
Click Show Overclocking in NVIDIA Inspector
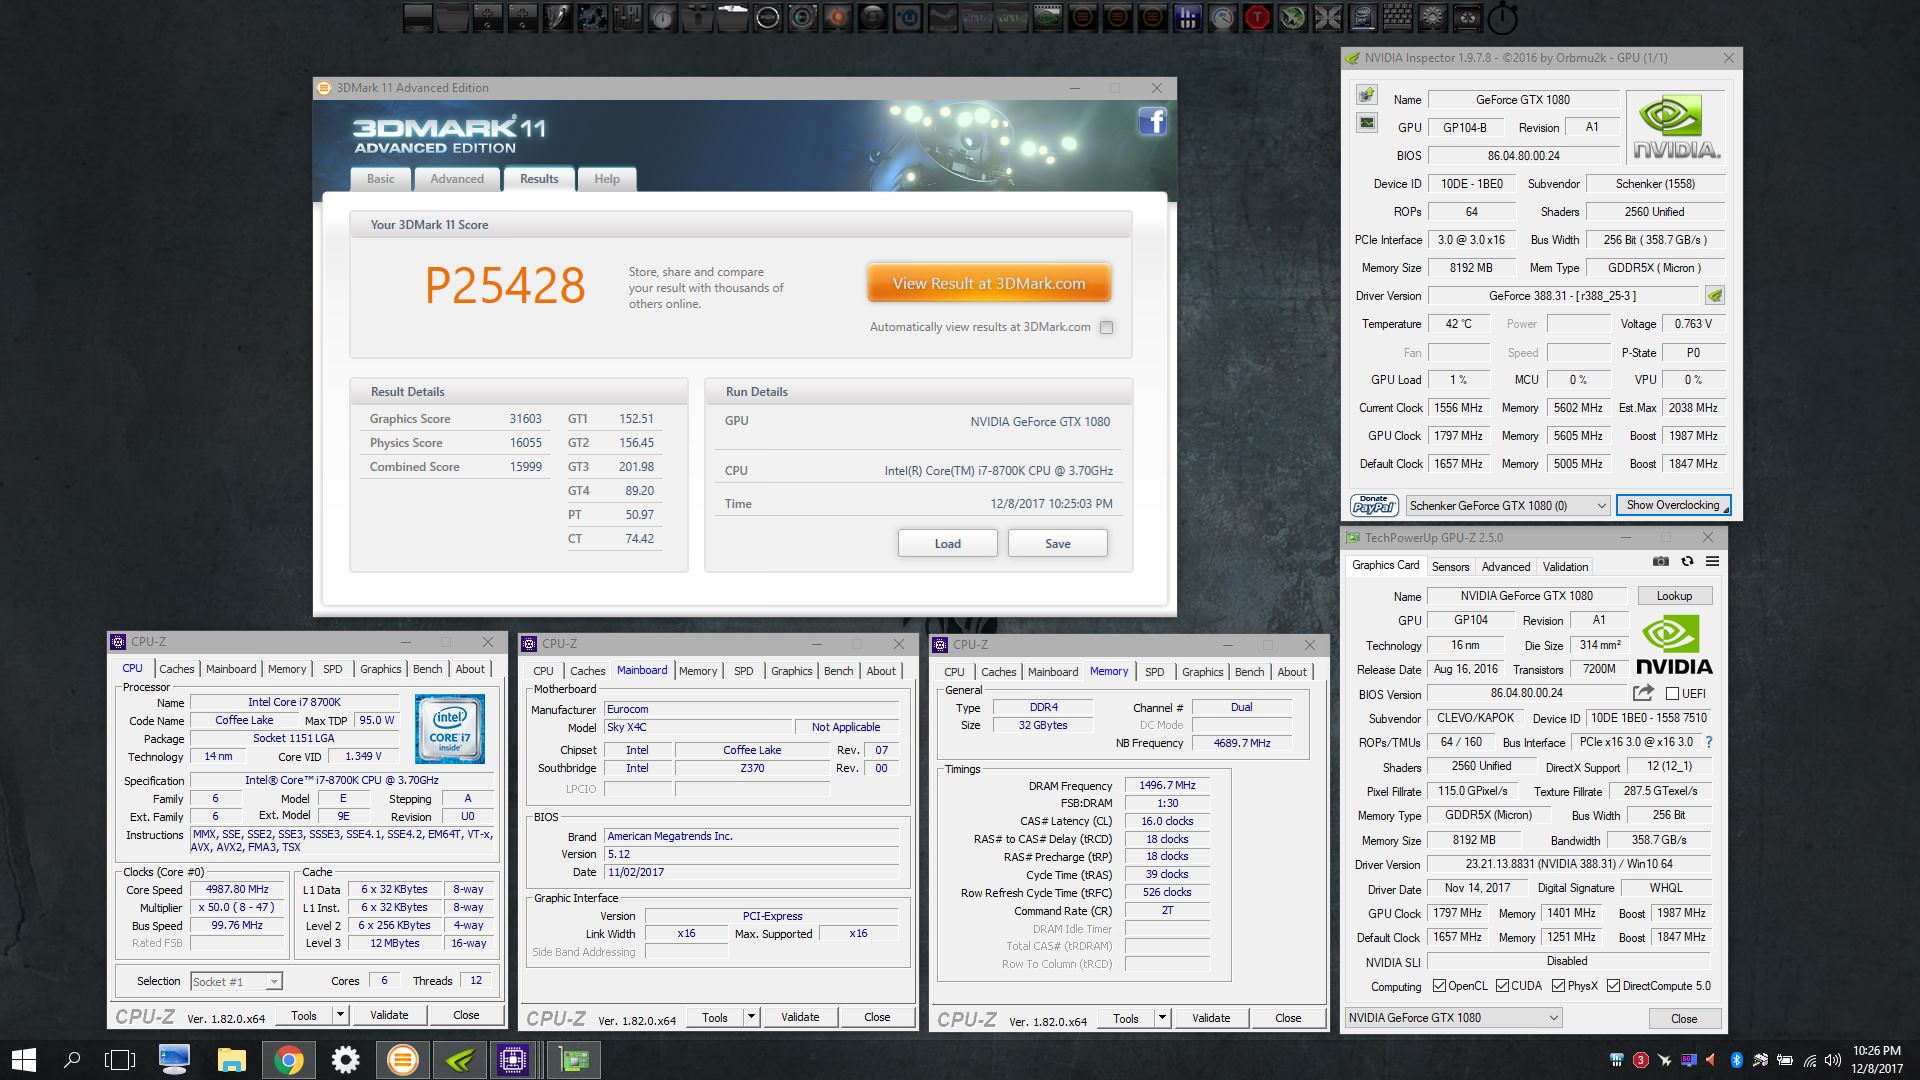pos(1673,505)
